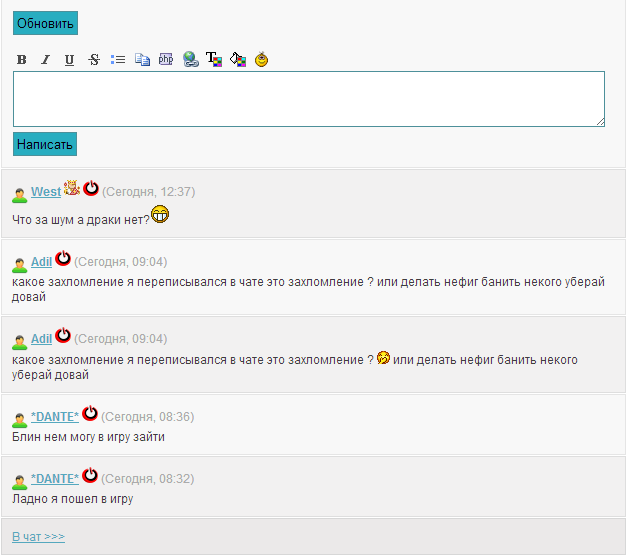628x556 pixels.
Task: Open the background fill color picker
Action: point(238,60)
